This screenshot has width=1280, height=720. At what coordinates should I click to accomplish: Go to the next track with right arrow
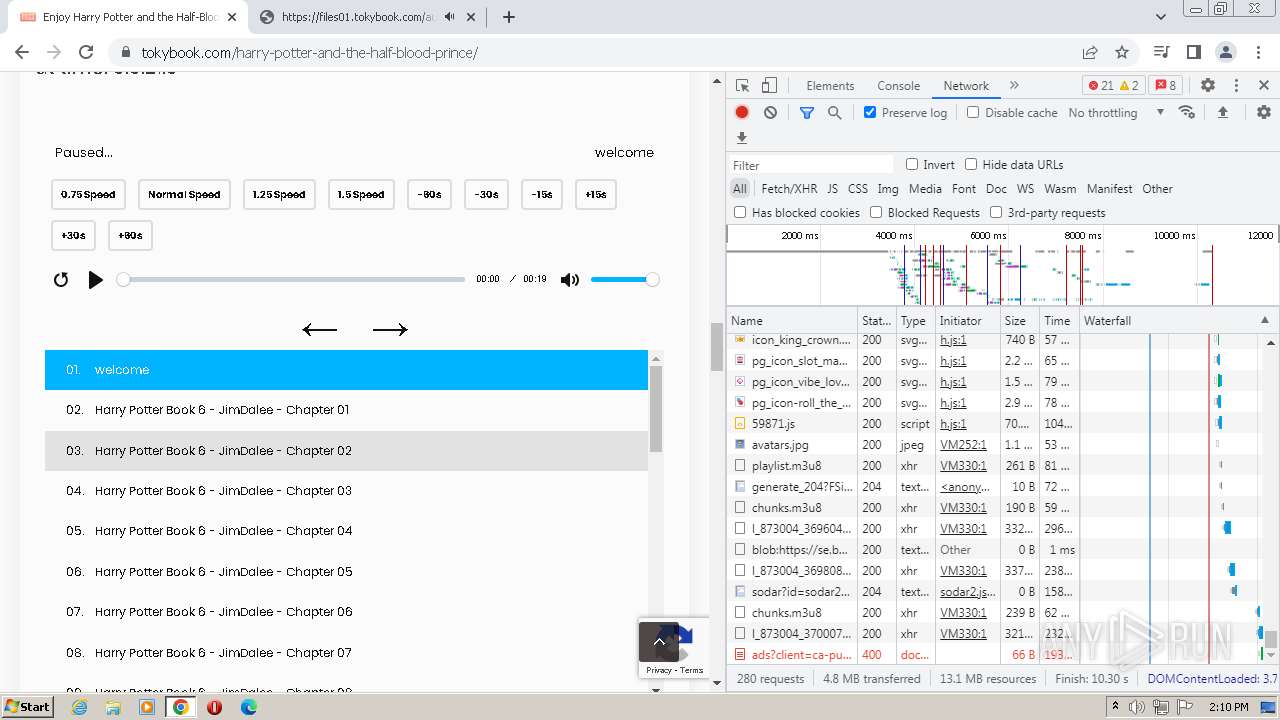point(390,330)
